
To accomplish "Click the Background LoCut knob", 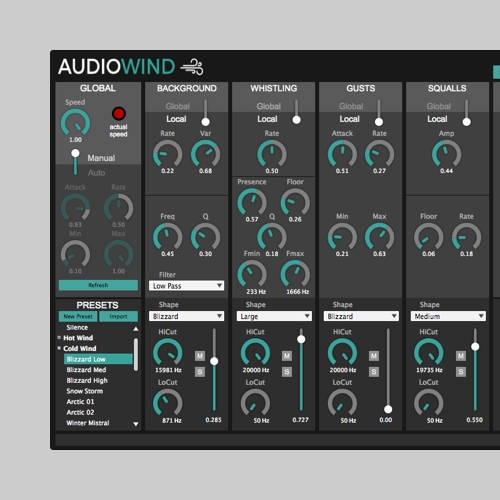I will pos(168,403).
